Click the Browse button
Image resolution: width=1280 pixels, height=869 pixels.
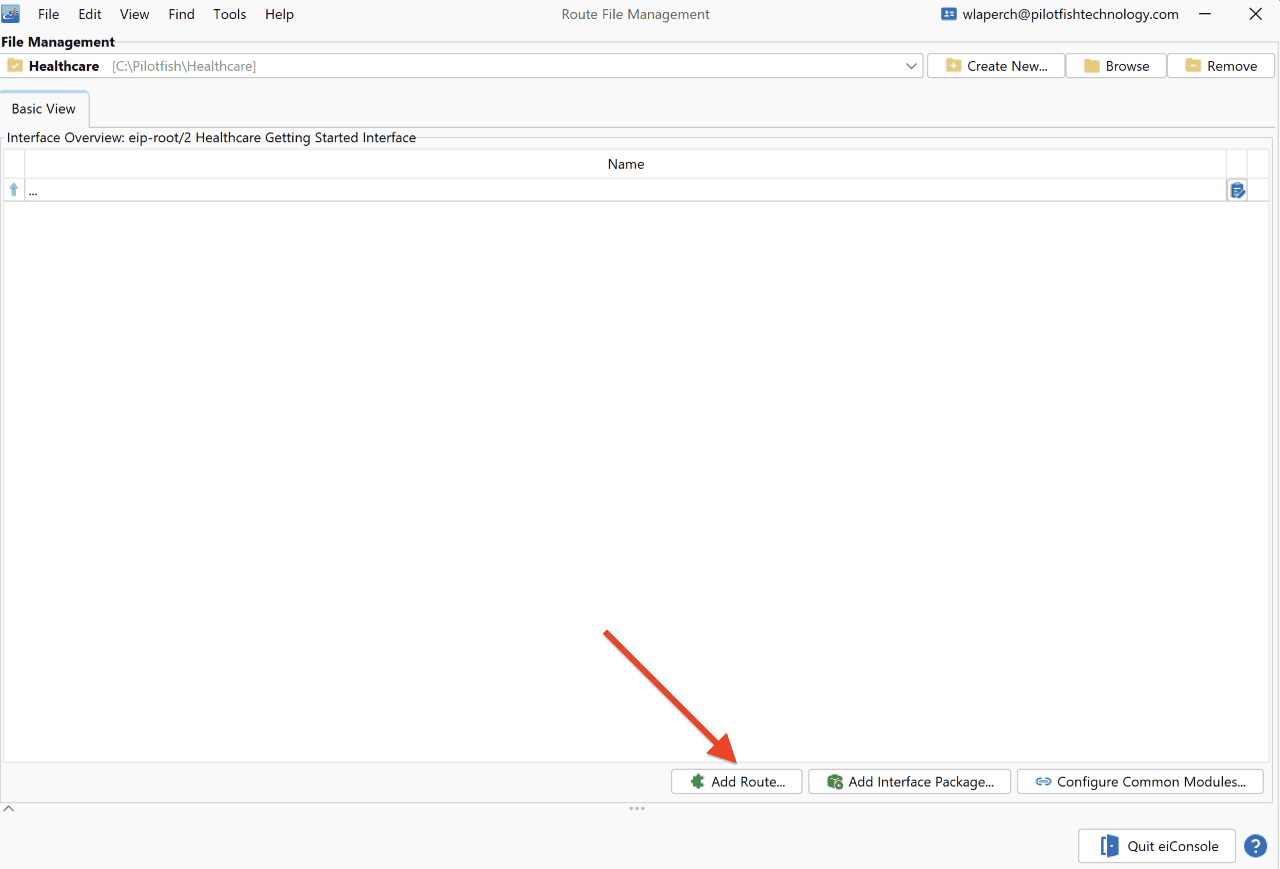(1116, 66)
